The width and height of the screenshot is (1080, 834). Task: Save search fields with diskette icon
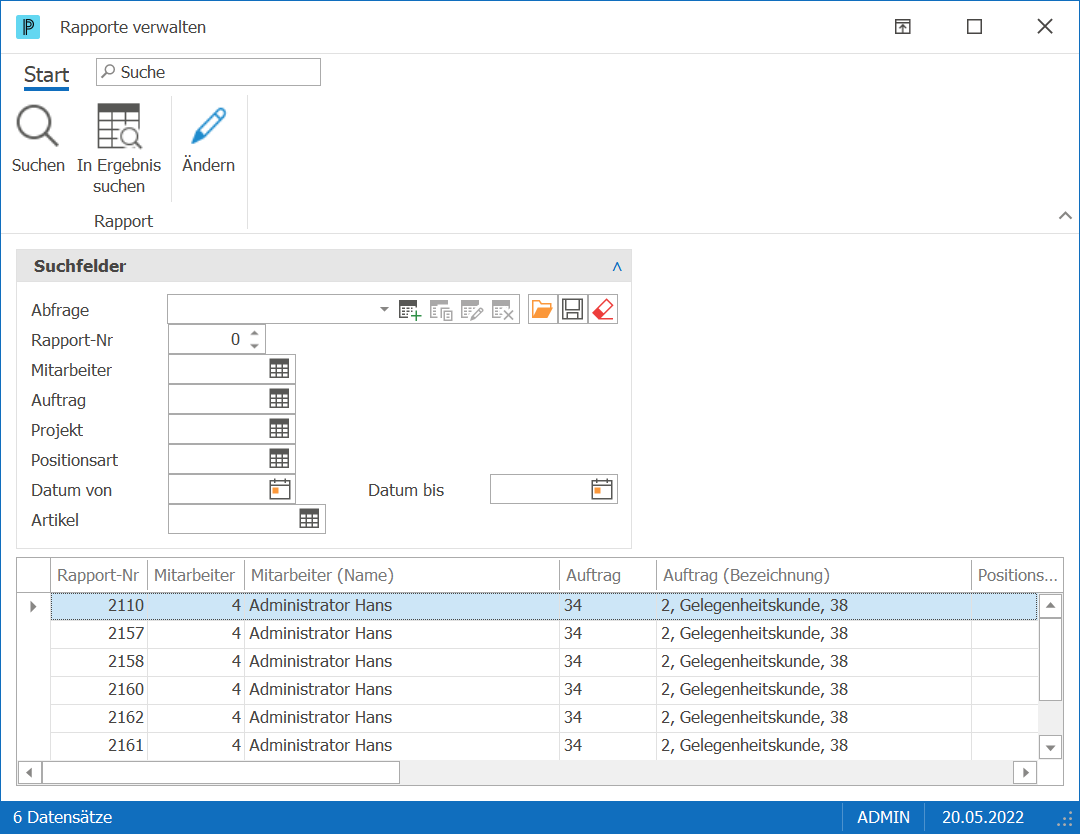tap(572, 309)
